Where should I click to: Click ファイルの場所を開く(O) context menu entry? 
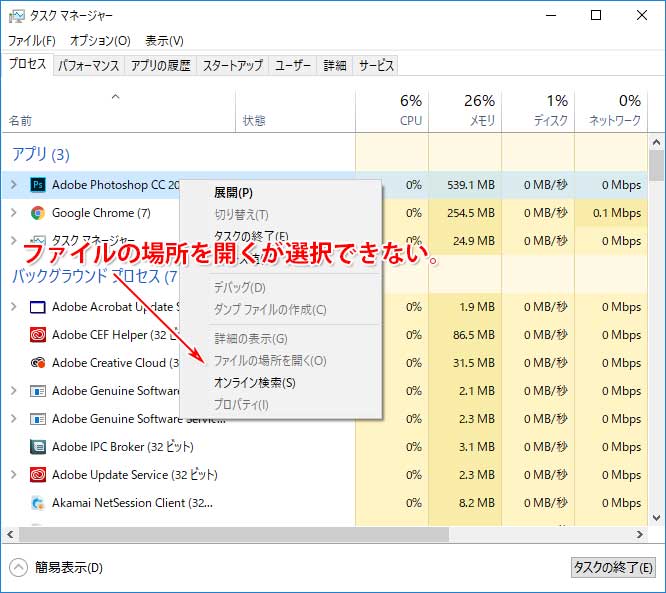click(281, 361)
